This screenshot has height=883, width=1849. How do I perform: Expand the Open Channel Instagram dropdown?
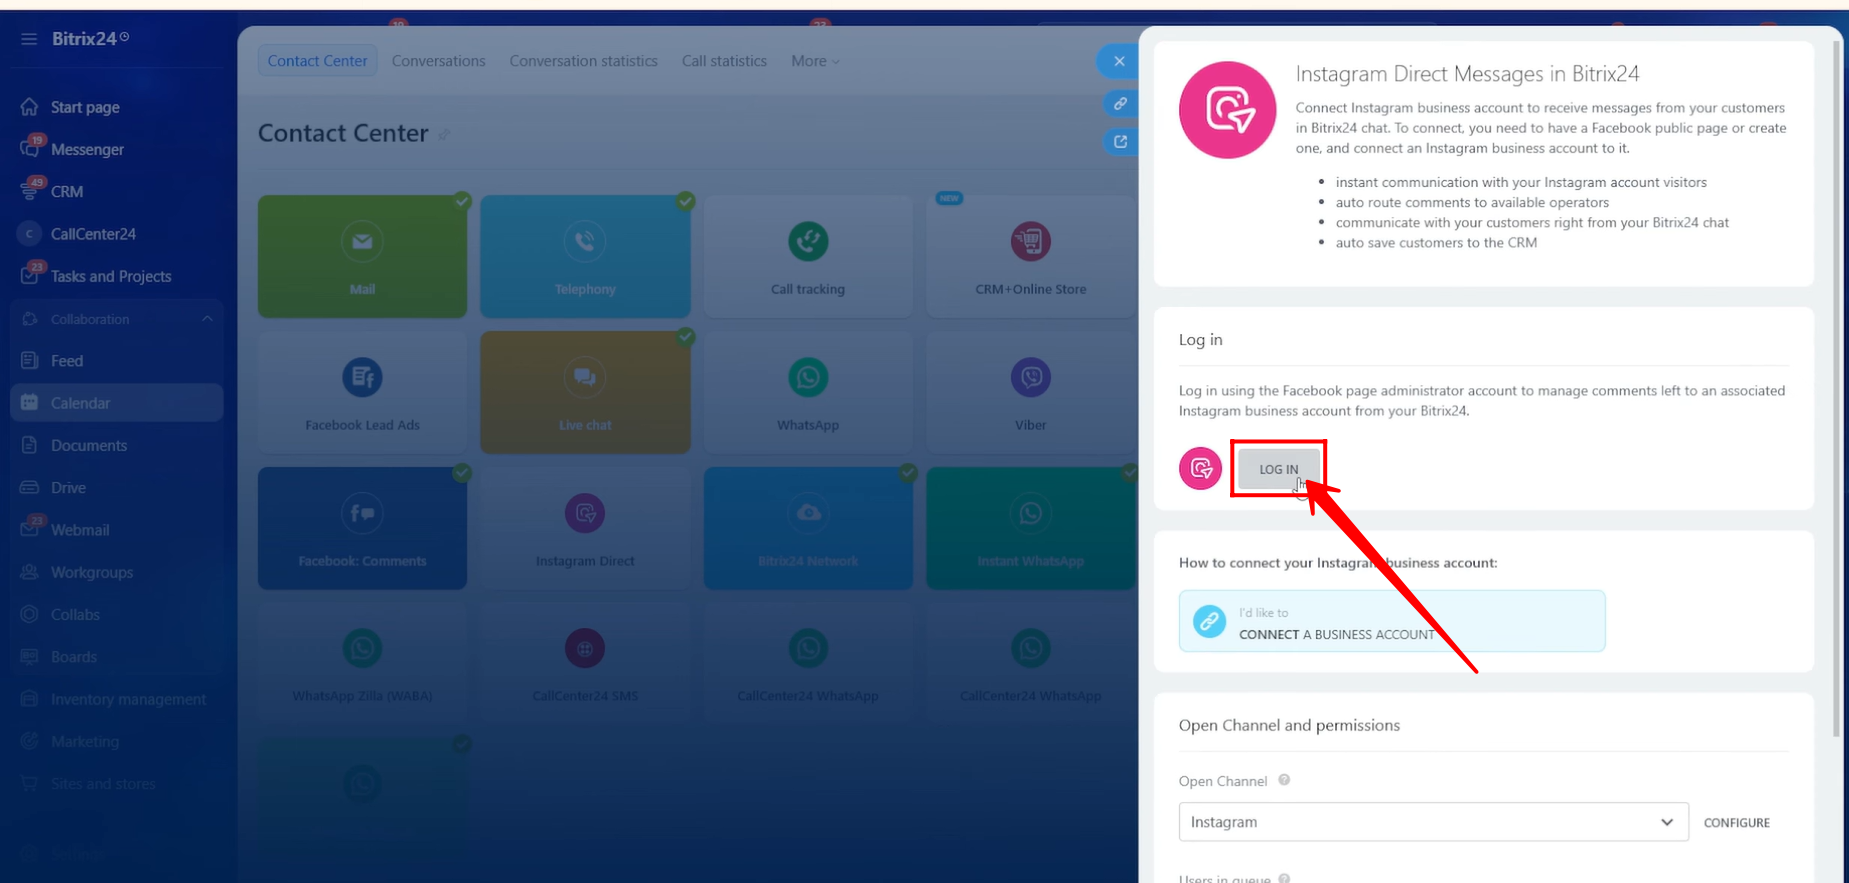point(1432,822)
